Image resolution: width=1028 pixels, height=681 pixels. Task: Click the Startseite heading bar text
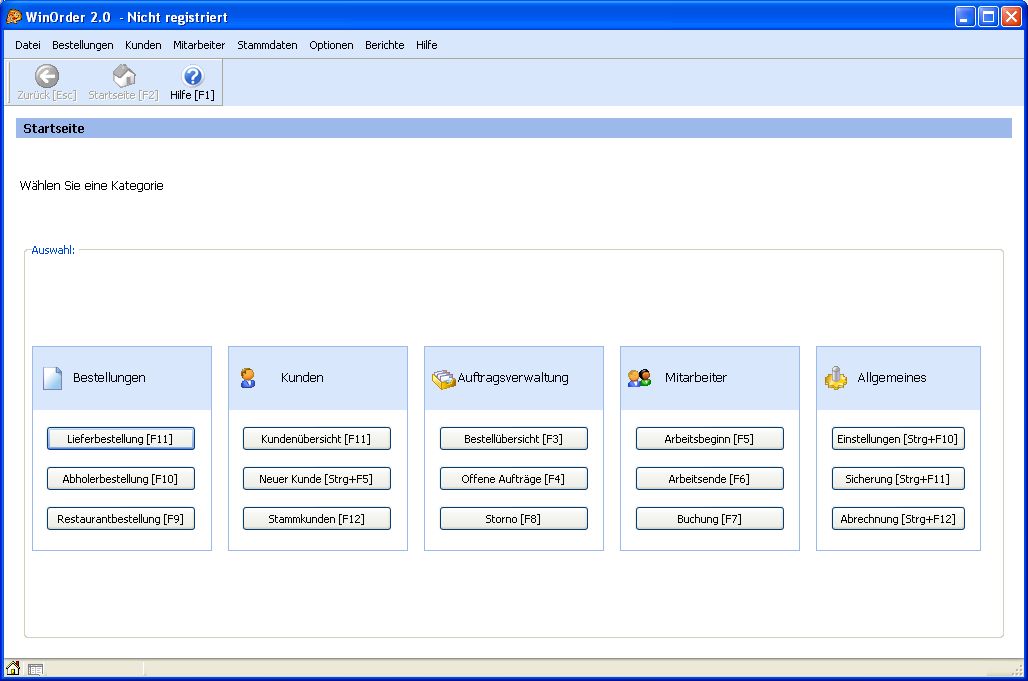pos(54,128)
